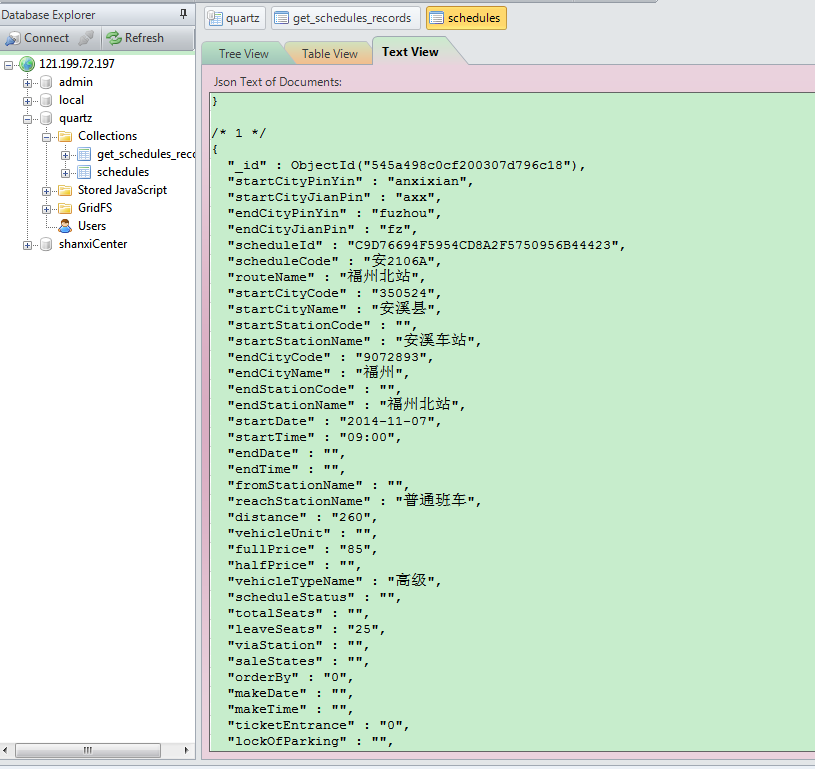This screenshot has height=769, width=815.
Task: Click the Connect button
Action: pos(37,38)
